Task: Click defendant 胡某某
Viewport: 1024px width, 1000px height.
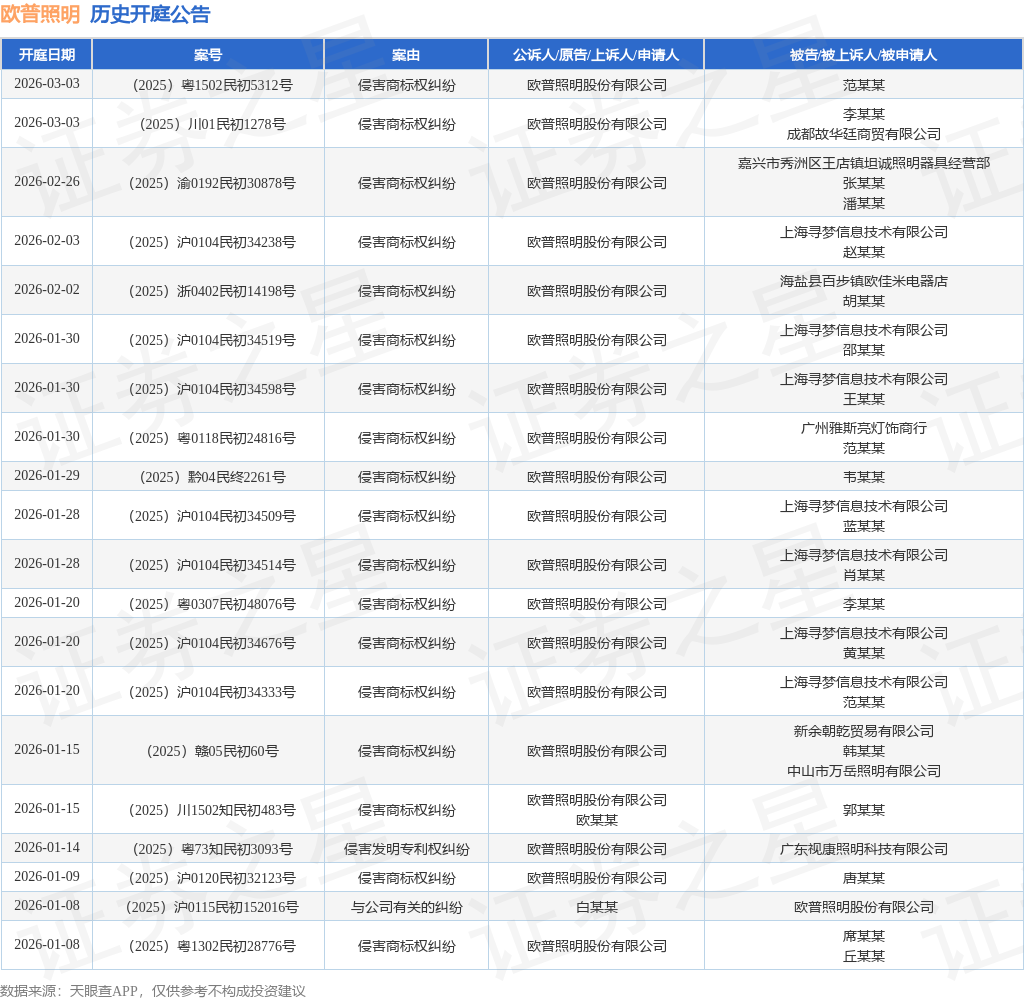Action: point(863,300)
